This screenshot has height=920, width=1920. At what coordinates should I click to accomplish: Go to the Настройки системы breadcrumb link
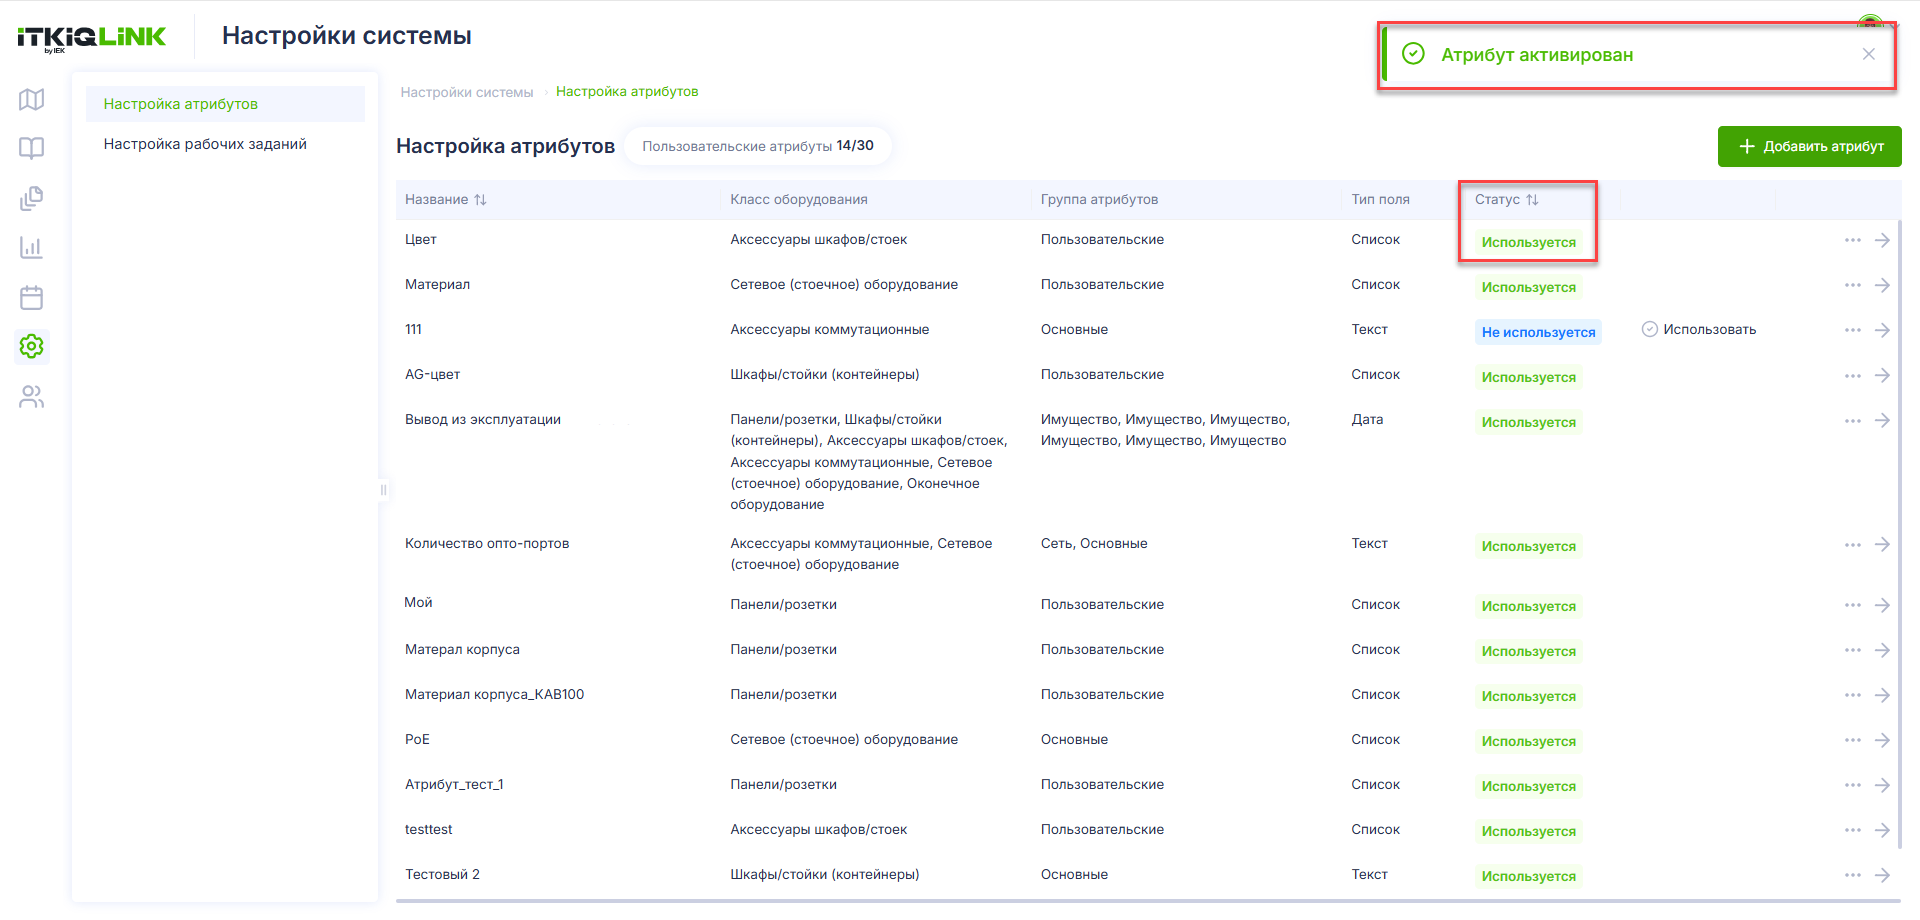click(x=467, y=92)
